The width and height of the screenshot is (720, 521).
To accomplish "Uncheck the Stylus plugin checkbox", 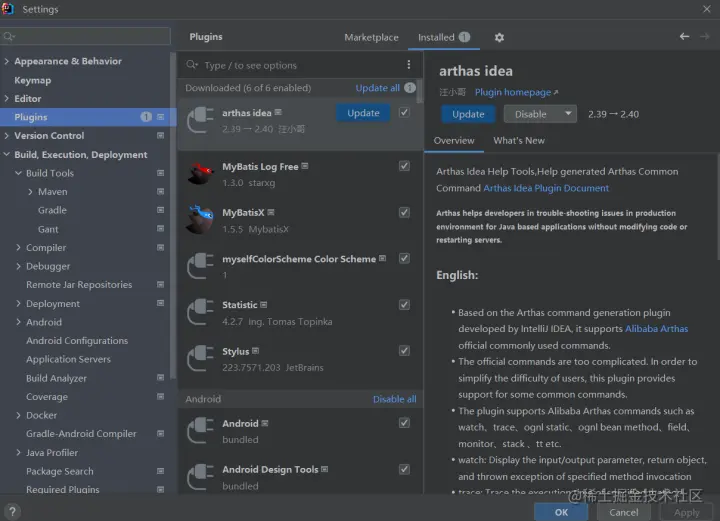I will [x=404, y=351].
